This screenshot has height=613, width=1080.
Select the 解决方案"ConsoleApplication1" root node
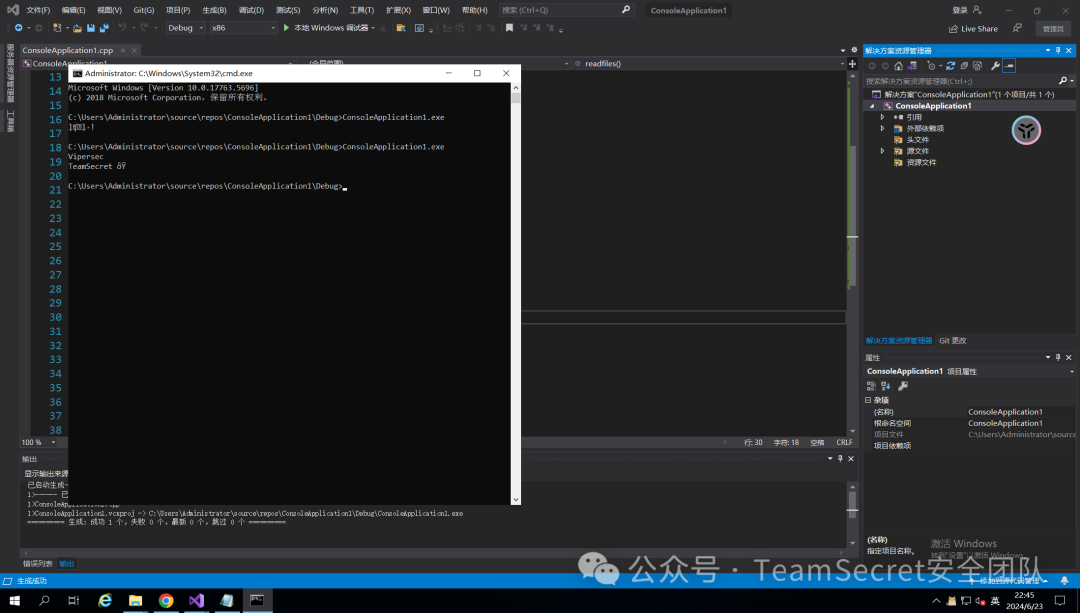968,95
